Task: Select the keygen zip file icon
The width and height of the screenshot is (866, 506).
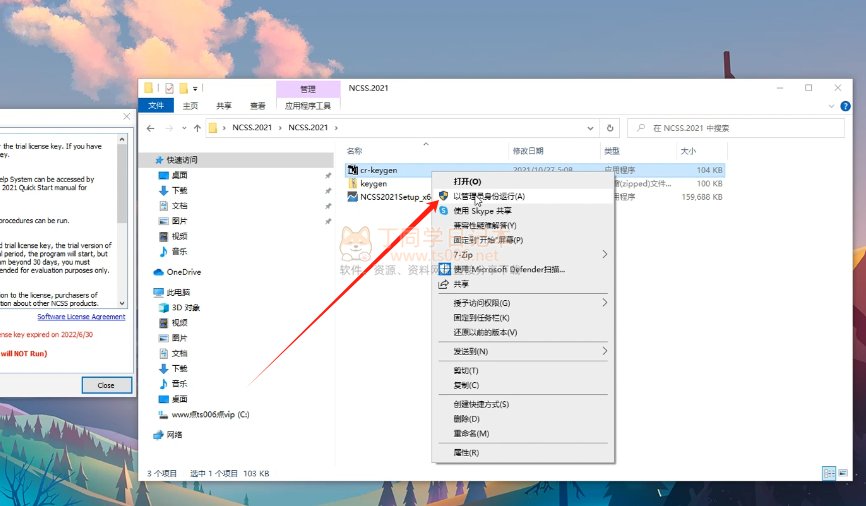Action: click(x=352, y=183)
